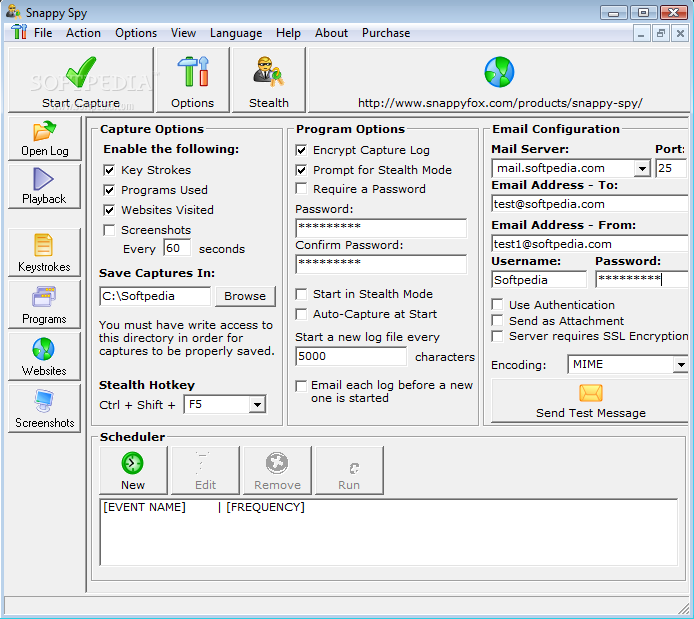694x619 pixels.
Task: Open the Help menu
Action: pos(288,33)
